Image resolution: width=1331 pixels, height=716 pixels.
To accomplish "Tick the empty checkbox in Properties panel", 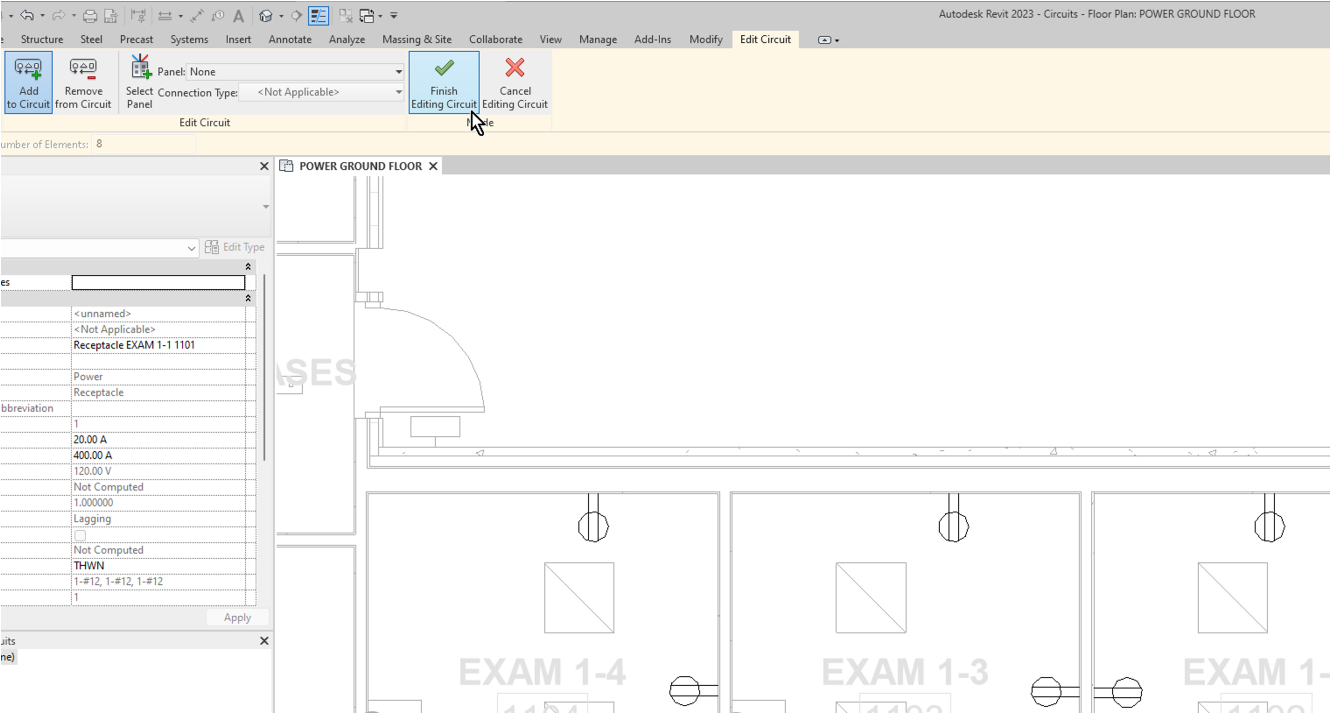I will coord(80,535).
